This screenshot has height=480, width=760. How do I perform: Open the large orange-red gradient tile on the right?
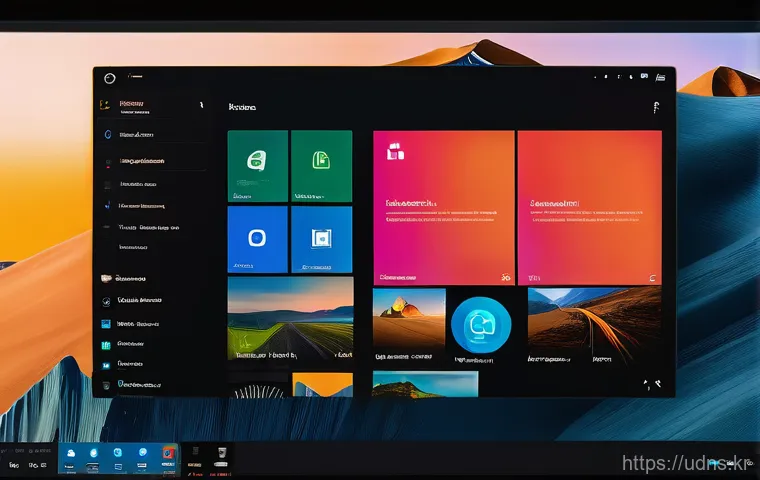590,208
